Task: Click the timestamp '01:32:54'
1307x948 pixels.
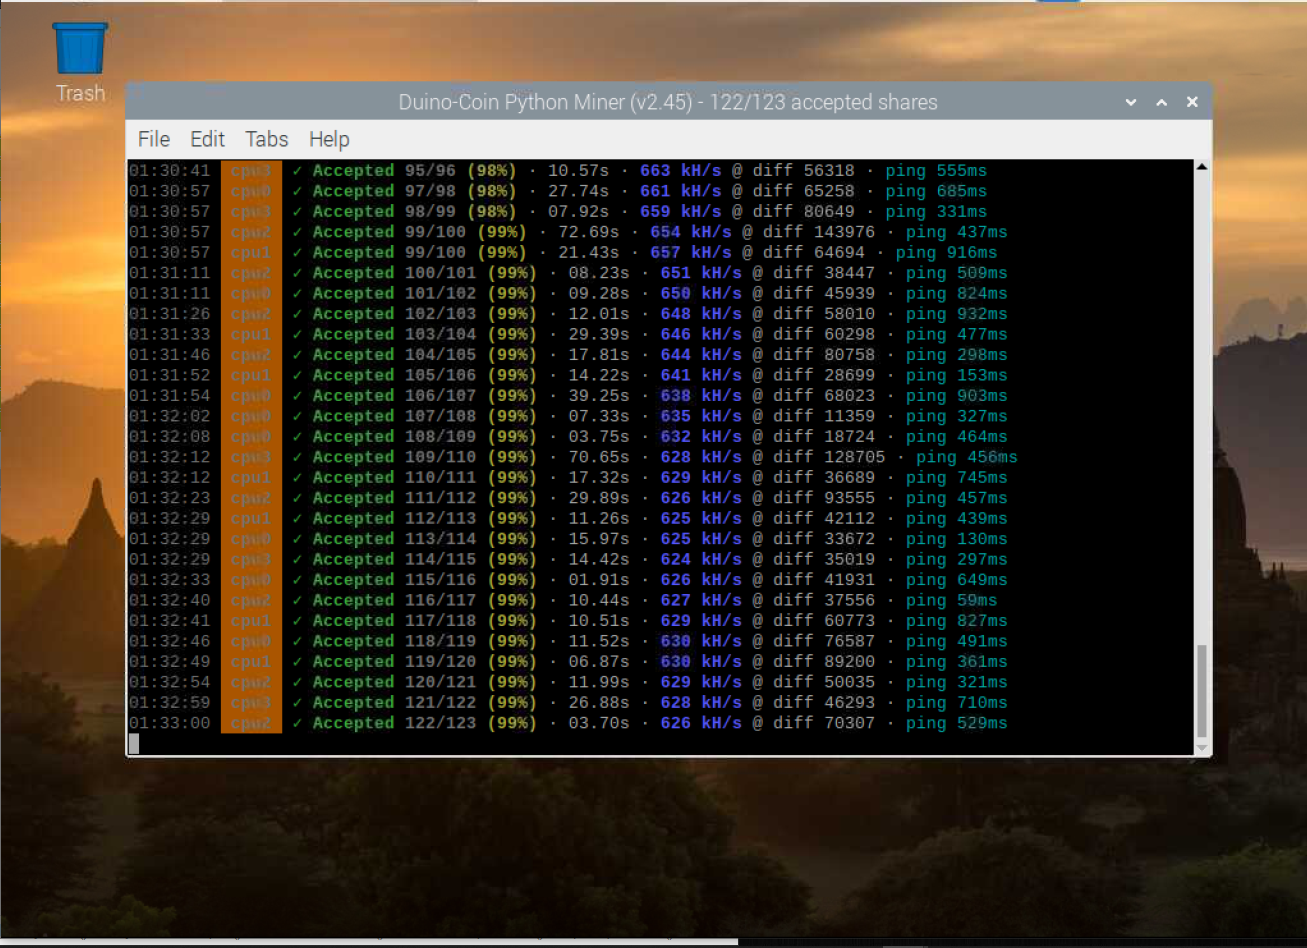Action: click(x=169, y=682)
